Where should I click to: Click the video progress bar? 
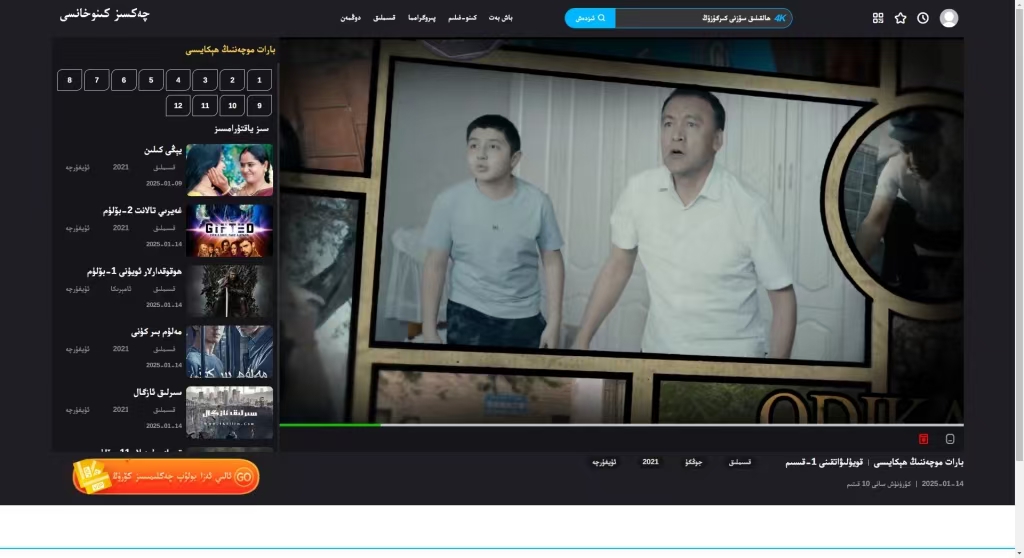[620, 425]
